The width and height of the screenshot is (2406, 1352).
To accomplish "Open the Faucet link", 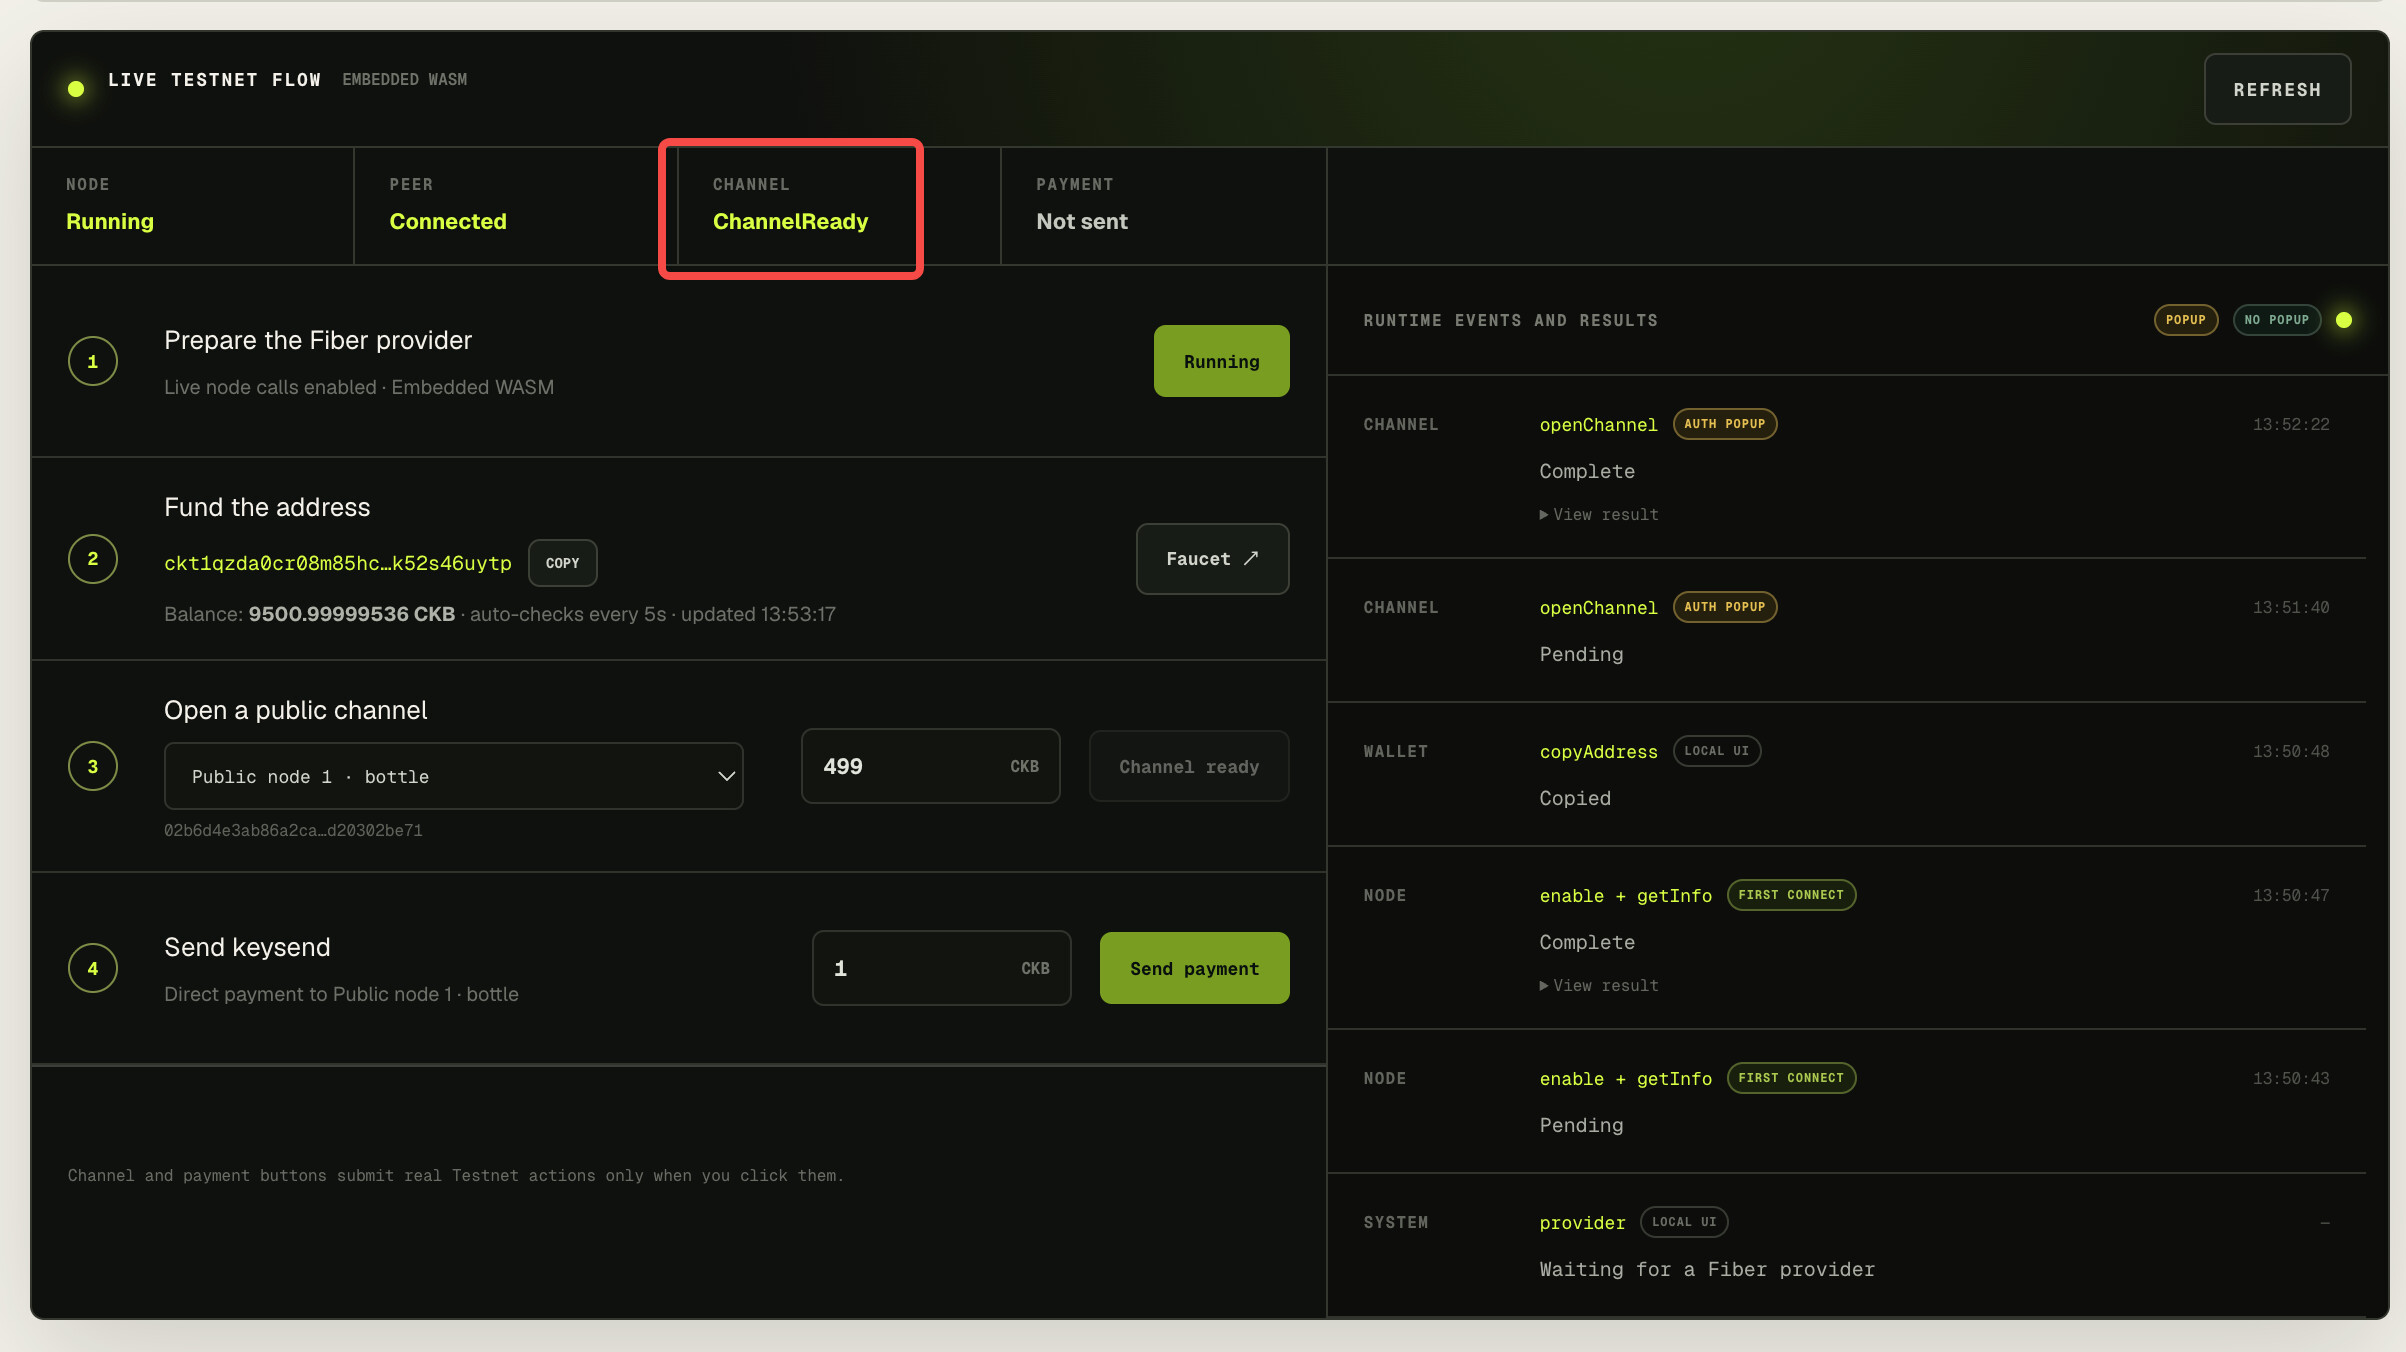I will 1212,559.
